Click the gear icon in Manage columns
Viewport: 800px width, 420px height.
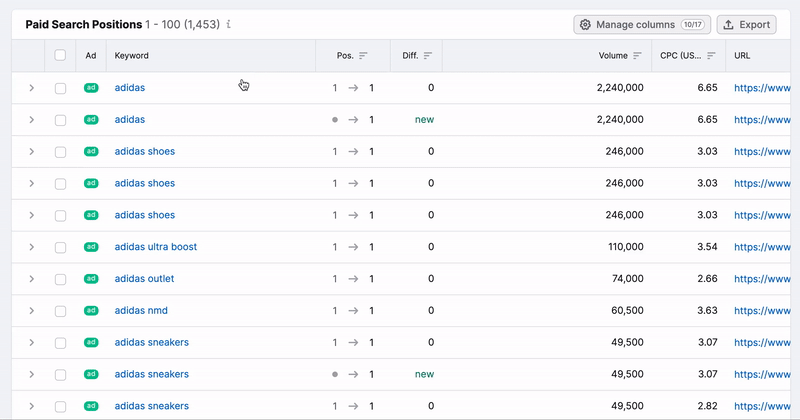[x=585, y=24]
